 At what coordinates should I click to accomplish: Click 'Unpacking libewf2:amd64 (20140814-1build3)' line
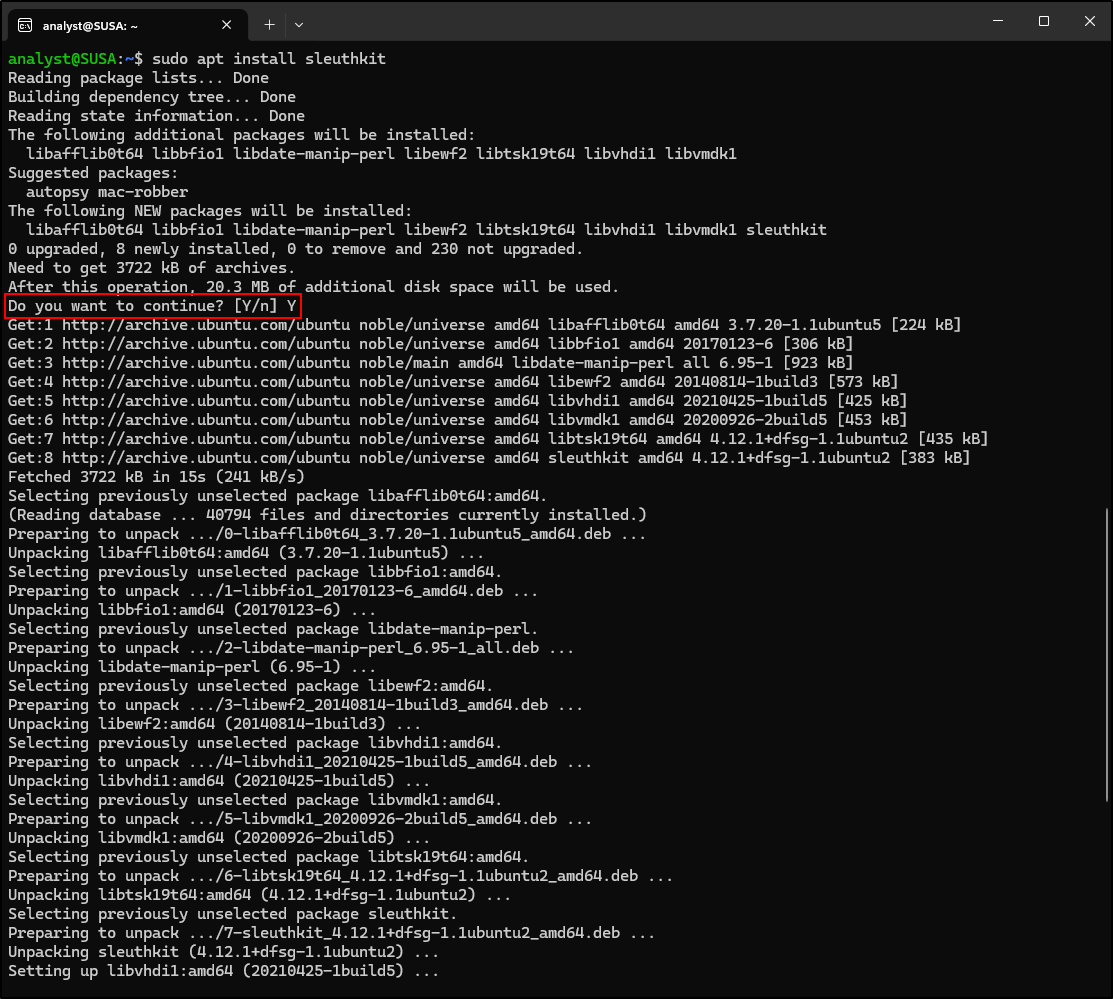(214, 724)
